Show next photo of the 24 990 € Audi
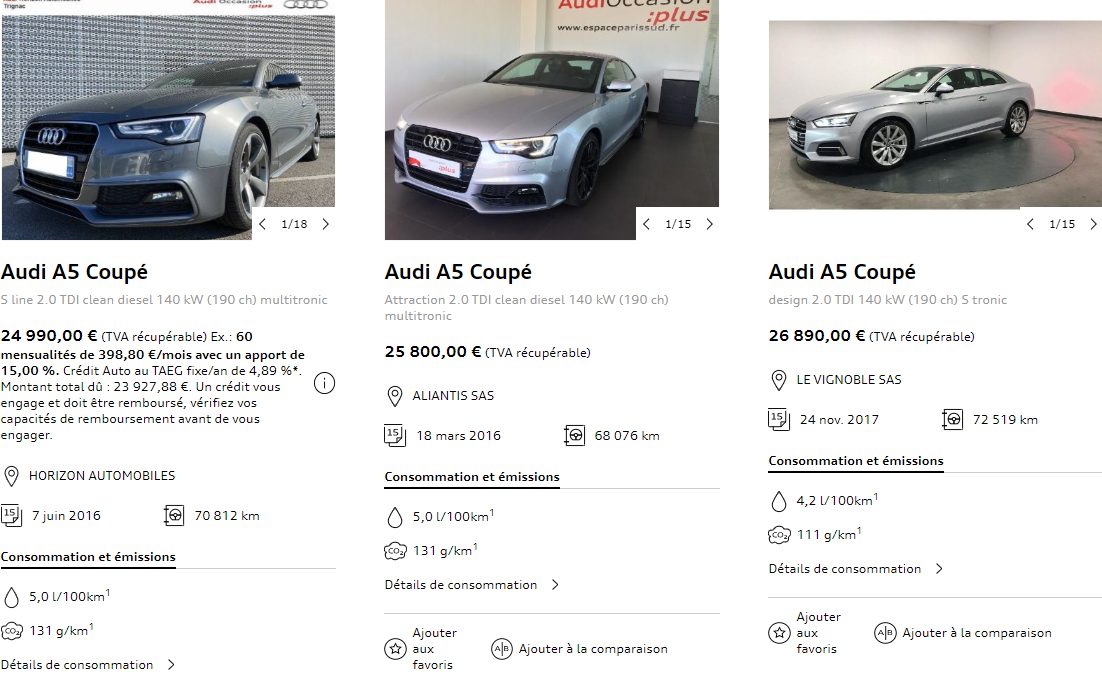 pos(325,224)
